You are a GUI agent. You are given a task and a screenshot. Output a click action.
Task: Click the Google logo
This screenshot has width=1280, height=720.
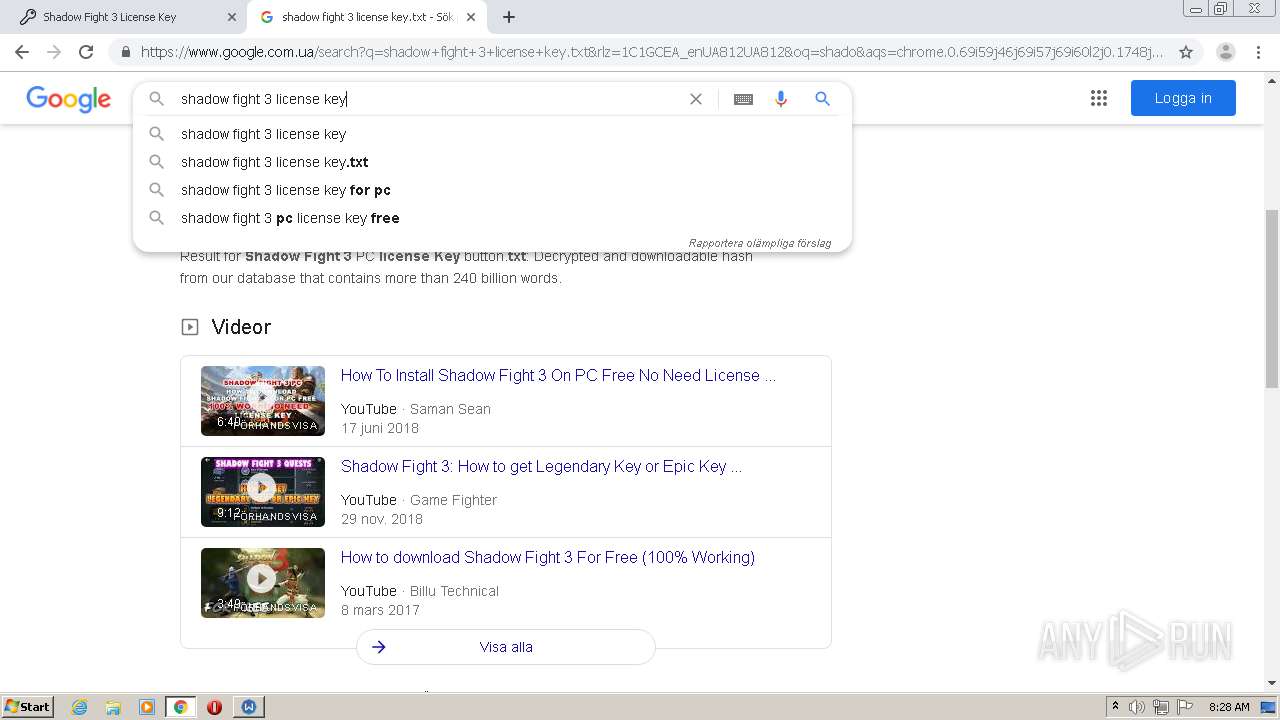[68, 99]
